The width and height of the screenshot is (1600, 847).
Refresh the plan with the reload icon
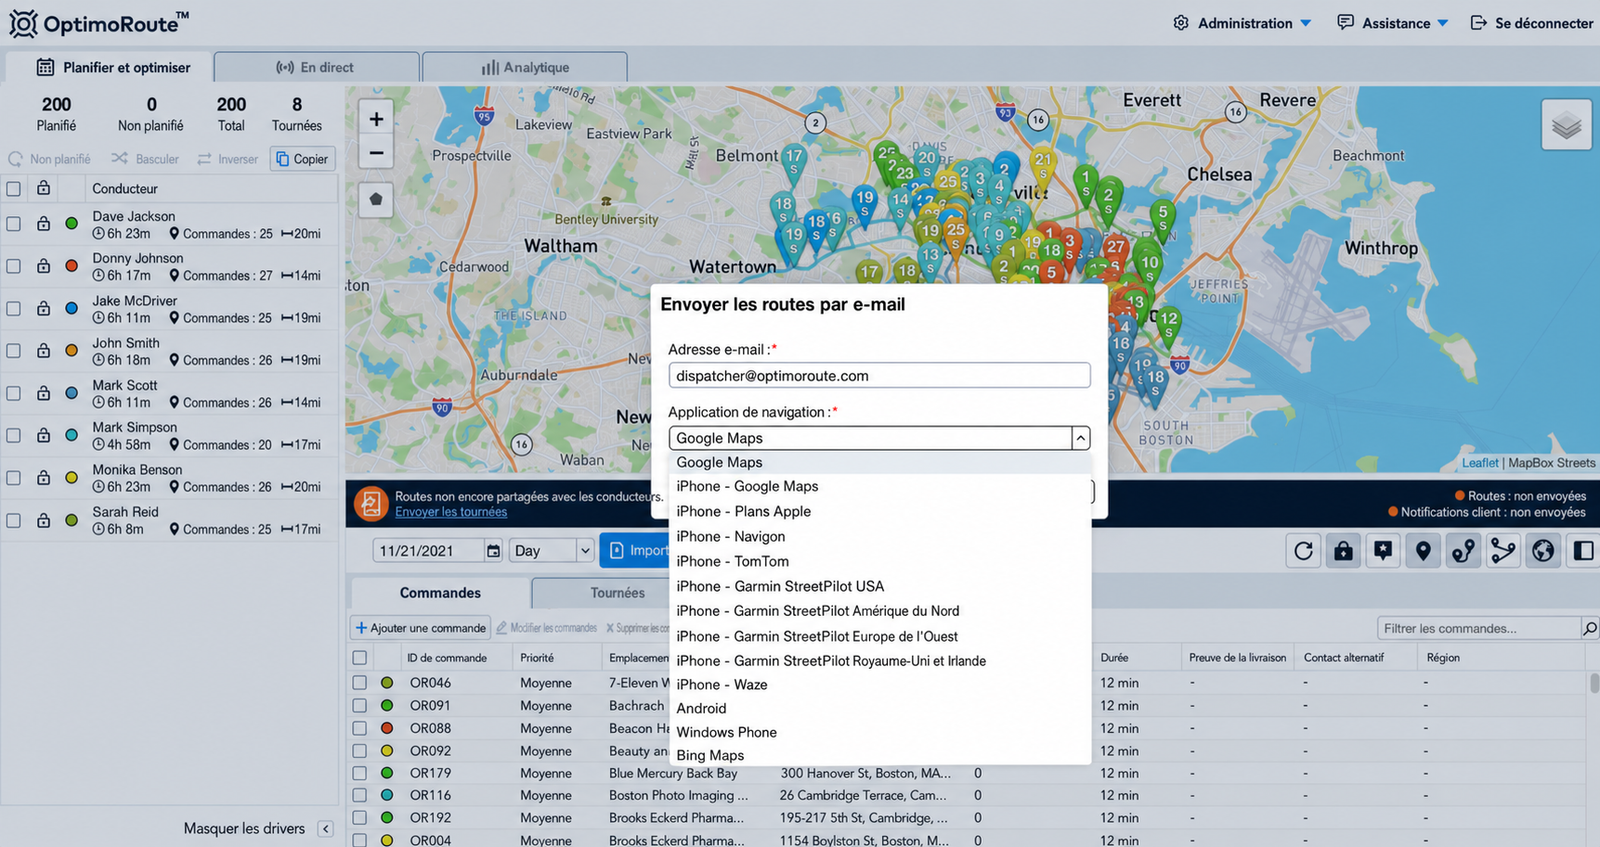[x=1304, y=551]
